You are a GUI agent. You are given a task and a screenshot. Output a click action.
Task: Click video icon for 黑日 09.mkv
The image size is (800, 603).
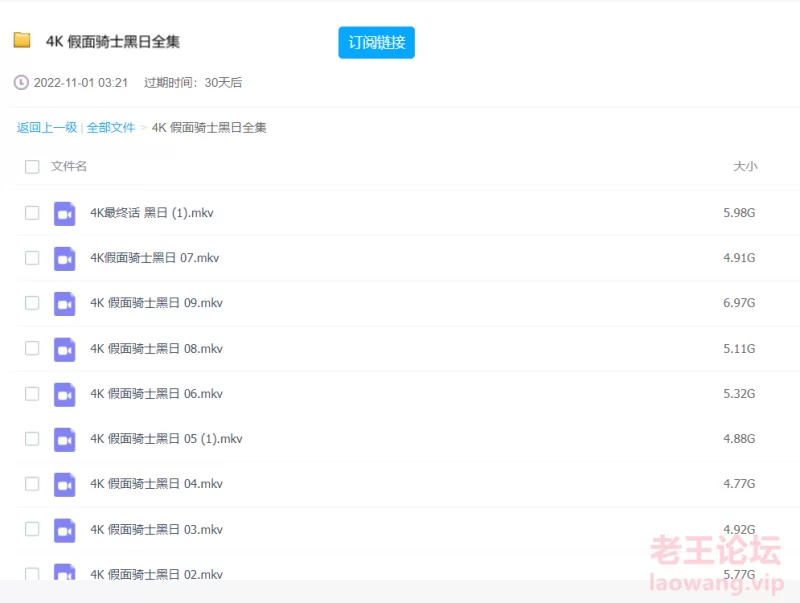coord(65,304)
